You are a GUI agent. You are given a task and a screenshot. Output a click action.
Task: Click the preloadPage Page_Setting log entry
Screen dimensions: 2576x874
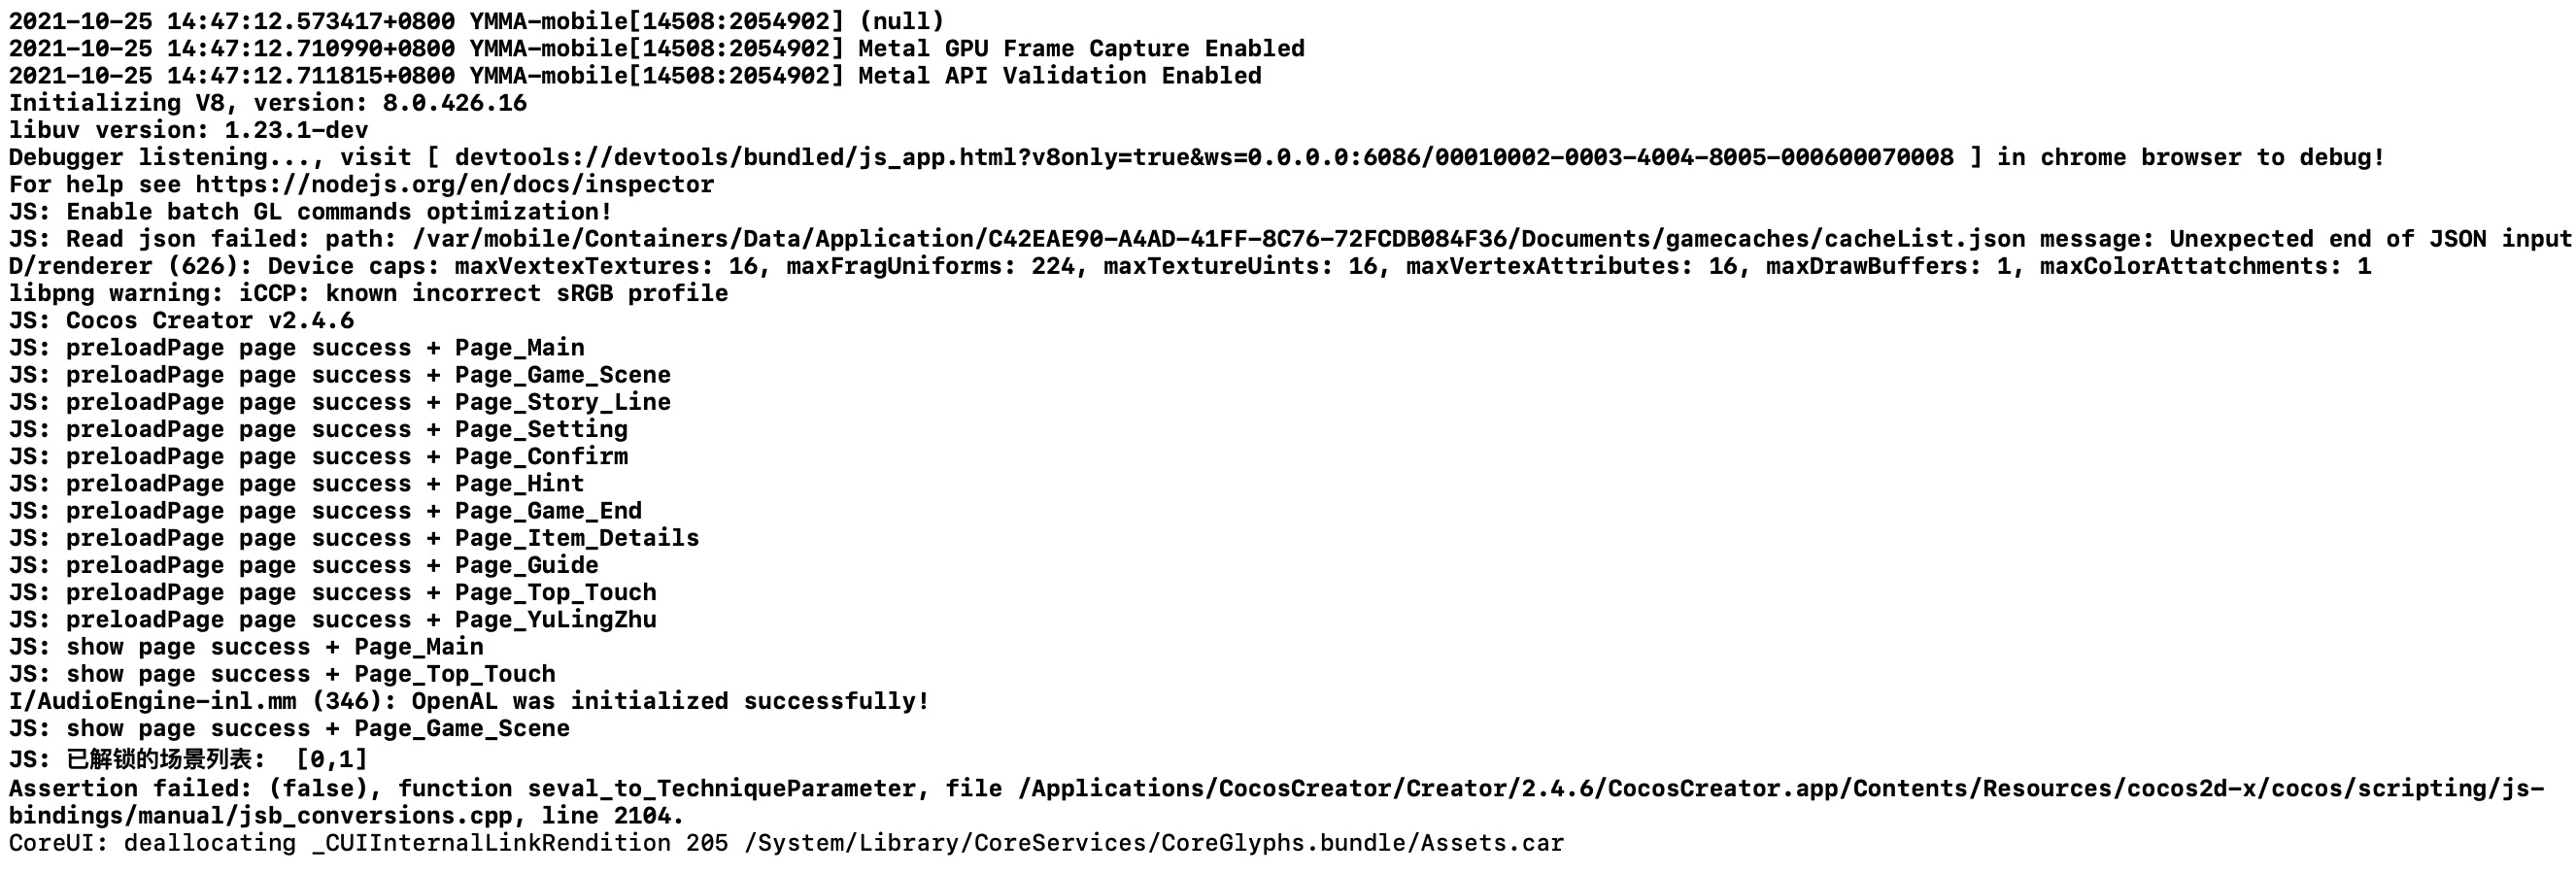(x=318, y=430)
